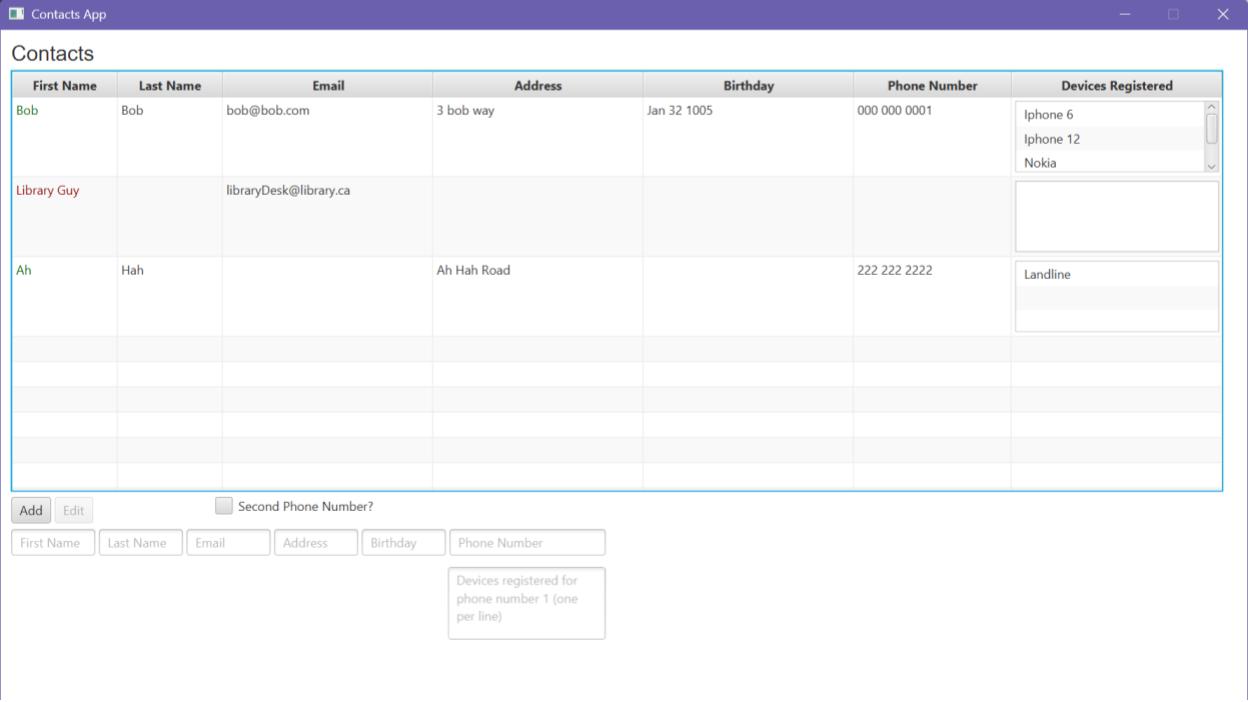This screenshot has height=702, width=1248.
Task: Click the devices registered text area
Action: click(526, 603)
